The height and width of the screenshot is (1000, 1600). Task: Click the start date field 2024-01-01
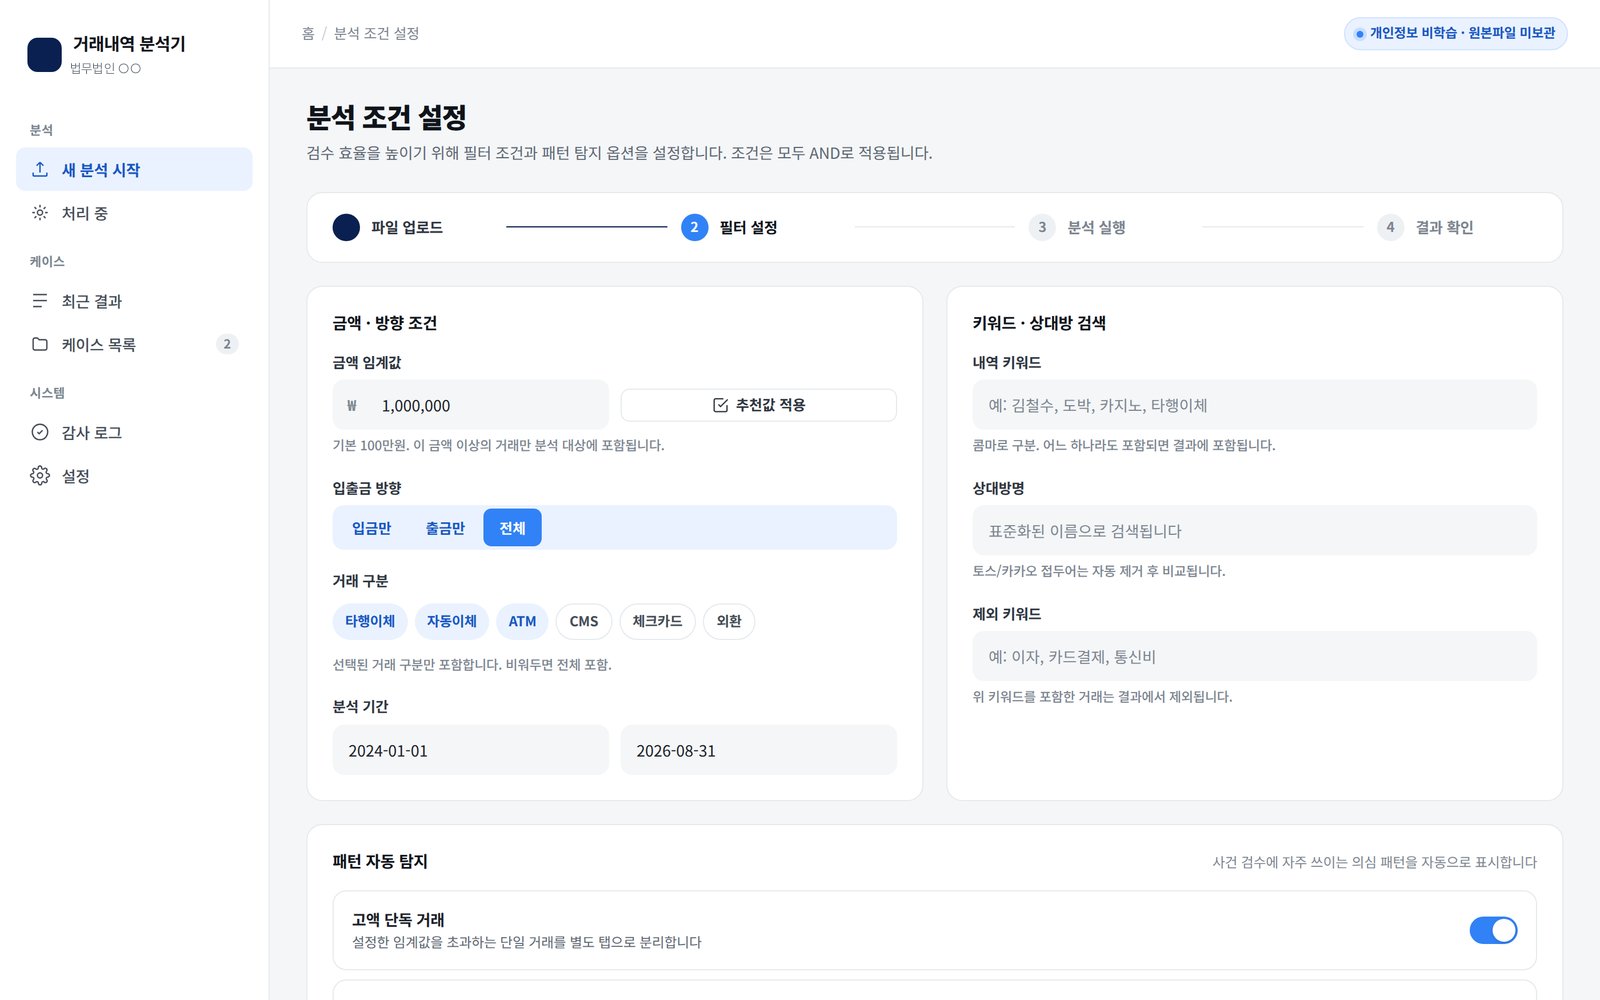coord(470,750)
